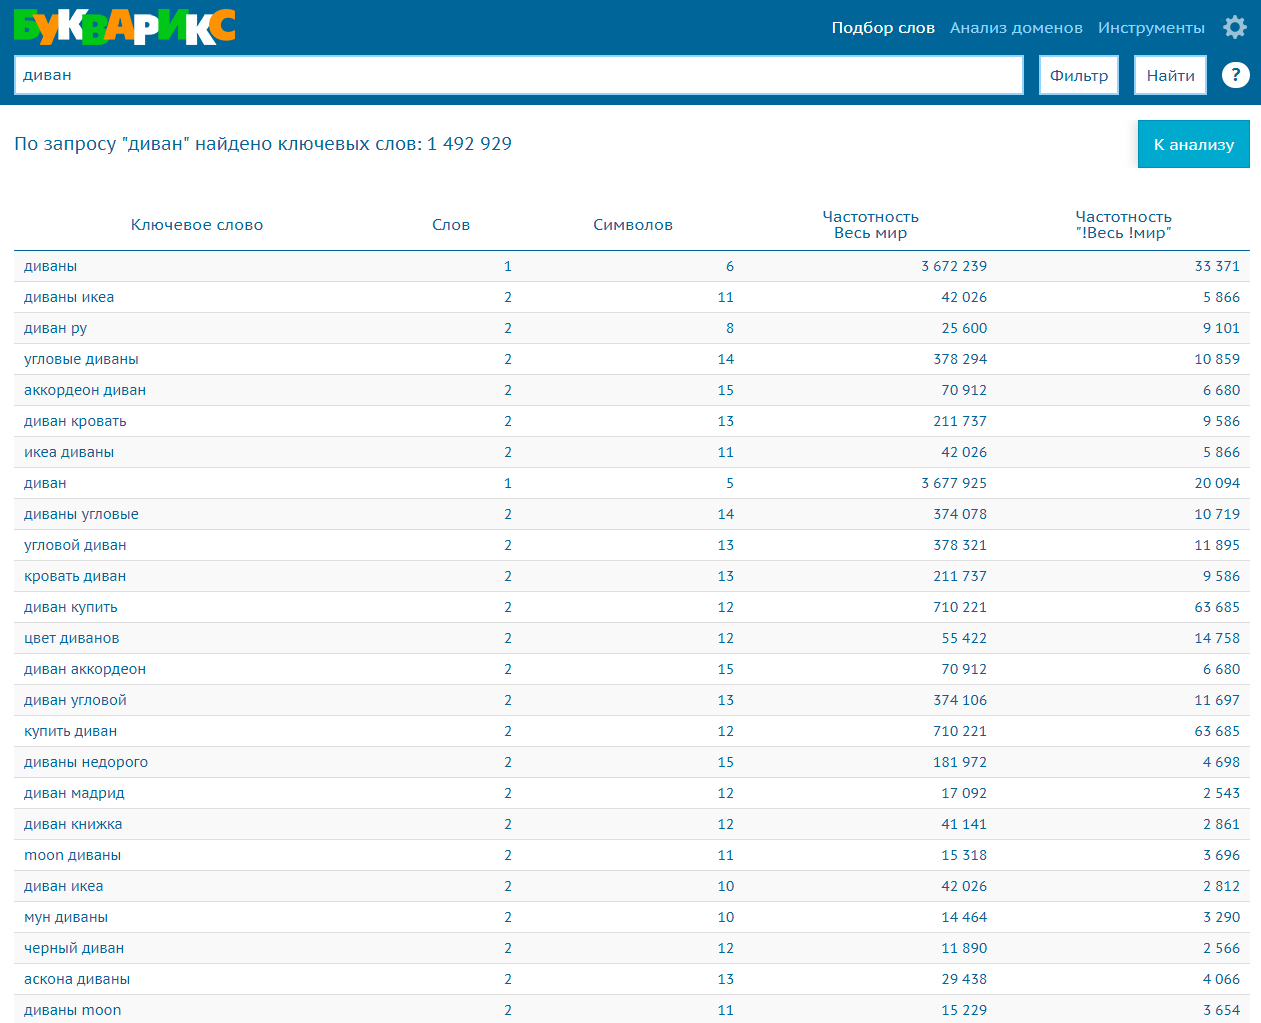
Task: Open the Фильтр options button
Action: pos(1078,75)
